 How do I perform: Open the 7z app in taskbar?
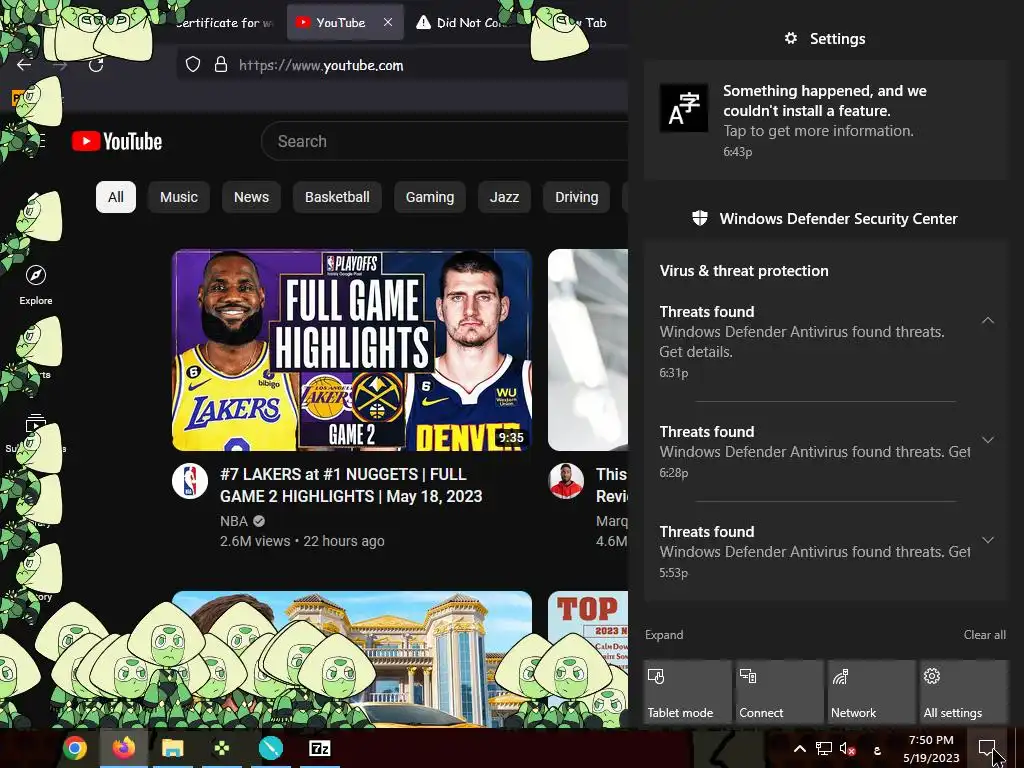[x=319, y=748]
